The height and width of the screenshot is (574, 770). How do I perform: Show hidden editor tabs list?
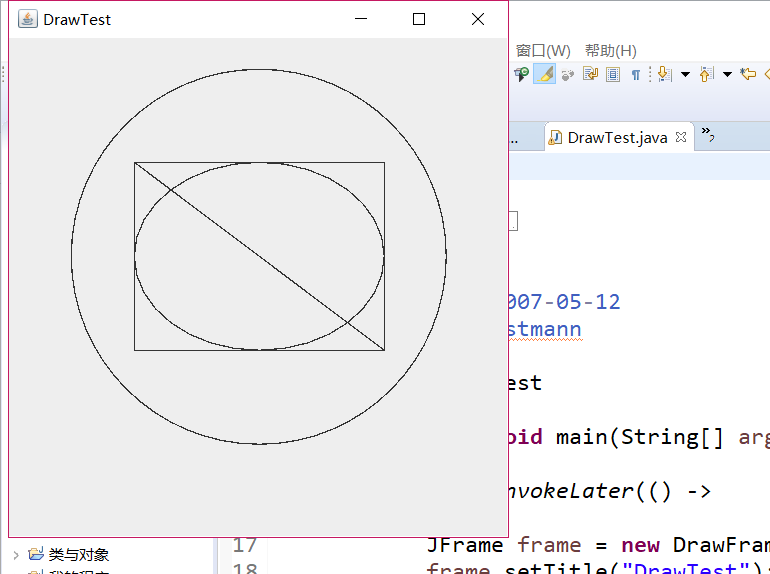tap(708, 134)
